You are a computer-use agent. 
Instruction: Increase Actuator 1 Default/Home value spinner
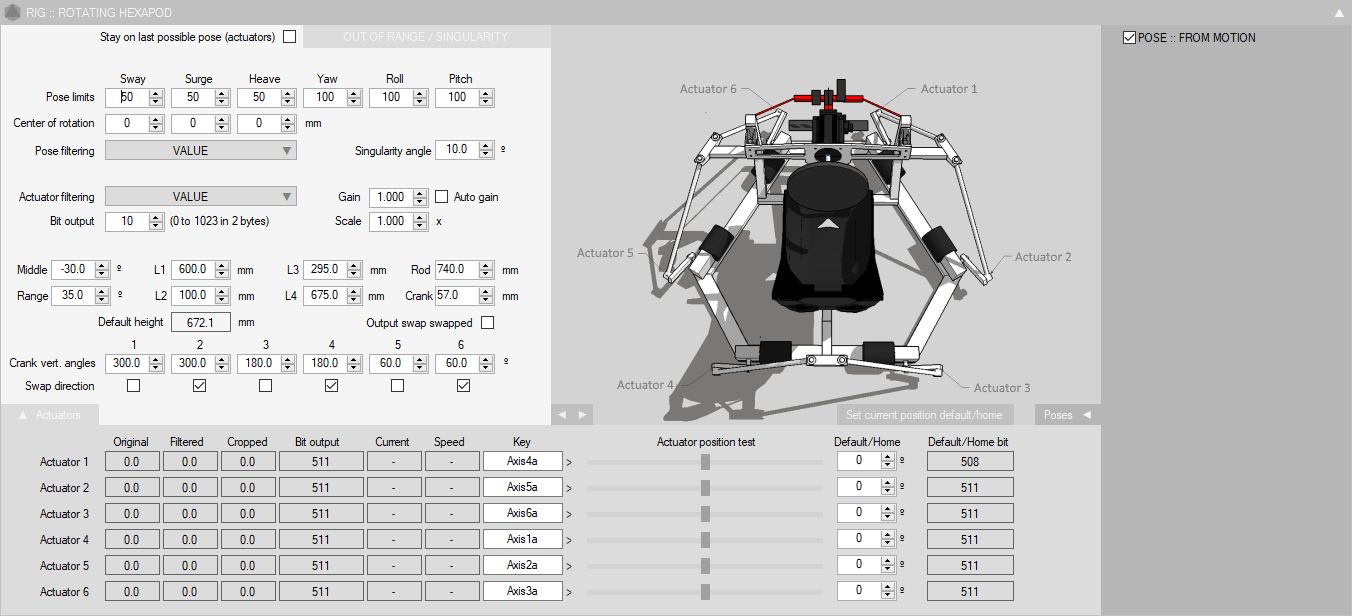[x=887, y=458]
